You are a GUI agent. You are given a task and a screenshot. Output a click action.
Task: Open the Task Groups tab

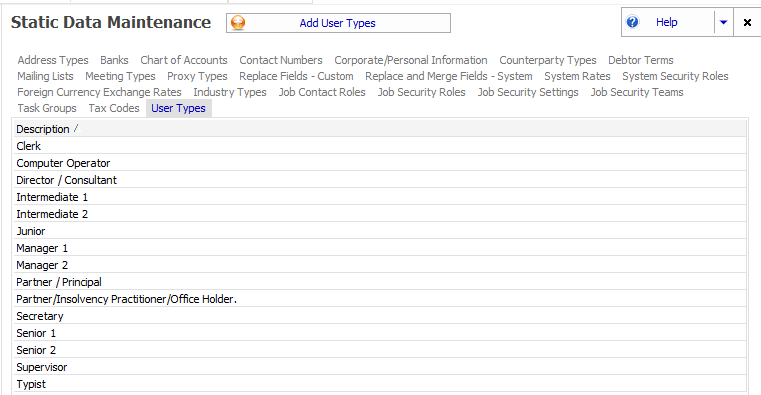[47, 108]
